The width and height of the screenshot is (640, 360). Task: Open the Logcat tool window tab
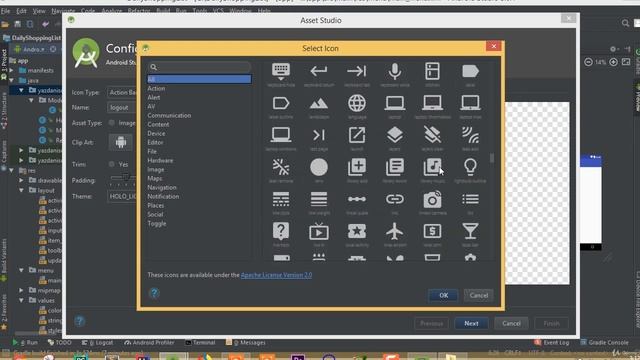click(97, 342)
